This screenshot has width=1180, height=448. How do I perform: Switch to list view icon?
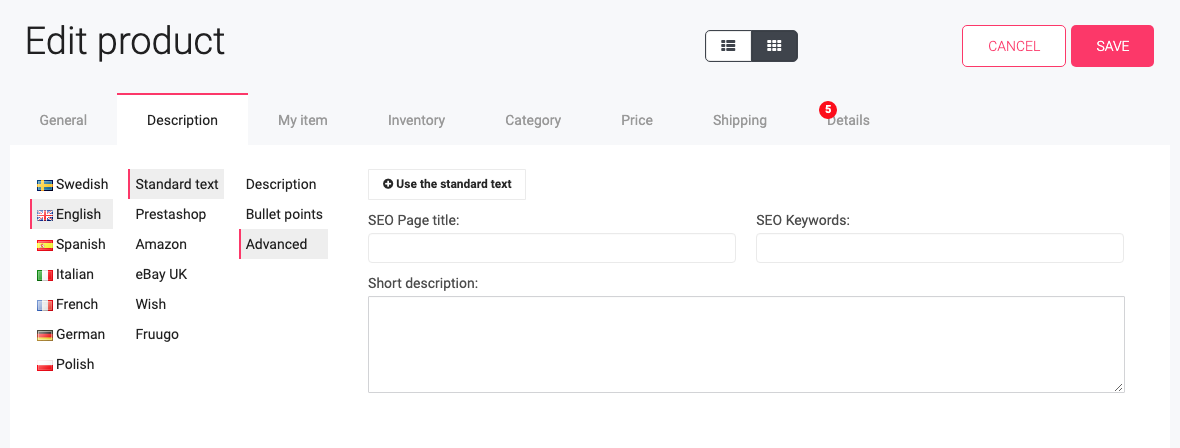pyautogui.click(x=728, y=46)
